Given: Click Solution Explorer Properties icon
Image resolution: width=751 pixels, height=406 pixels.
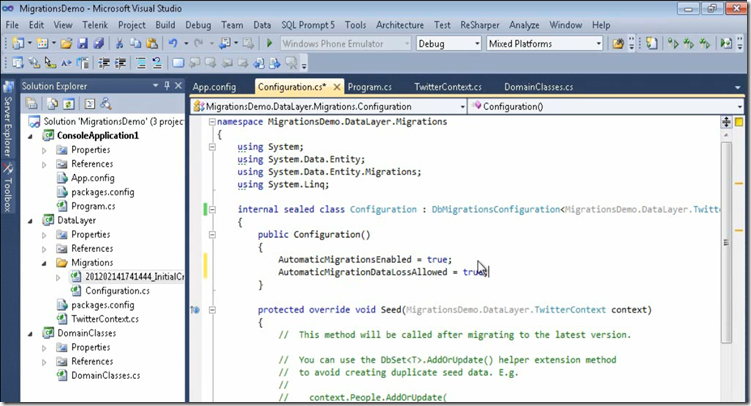Looking at the screenshot, I should [32, 103].
